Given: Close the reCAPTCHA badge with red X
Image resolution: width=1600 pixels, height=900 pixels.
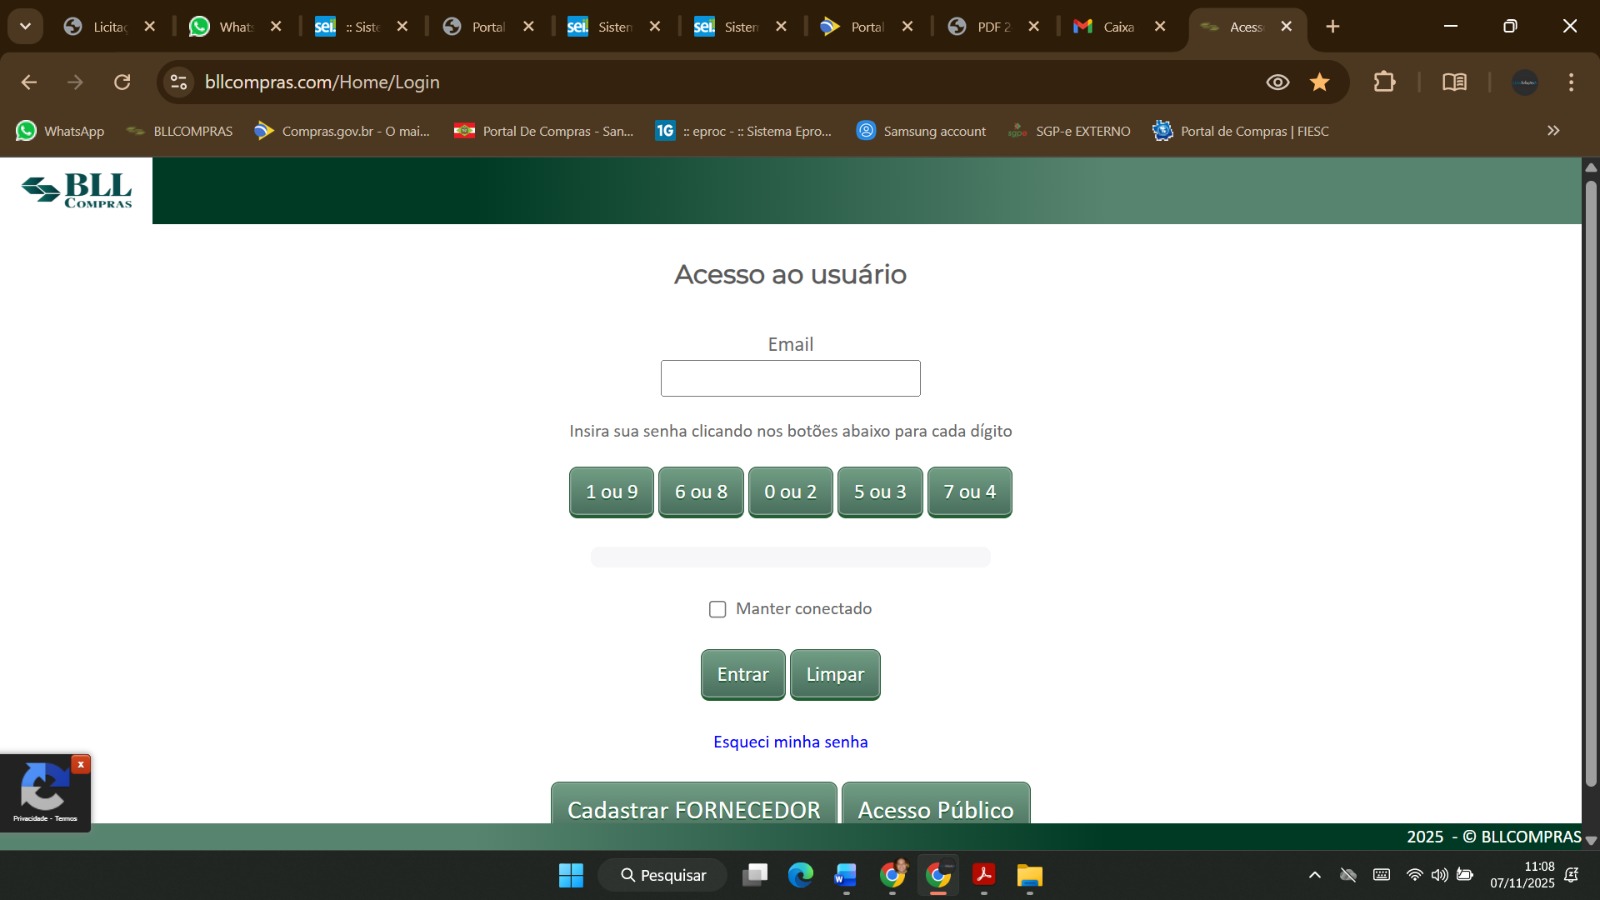Looking at the screenshot, I should click(x=81, y=764).
